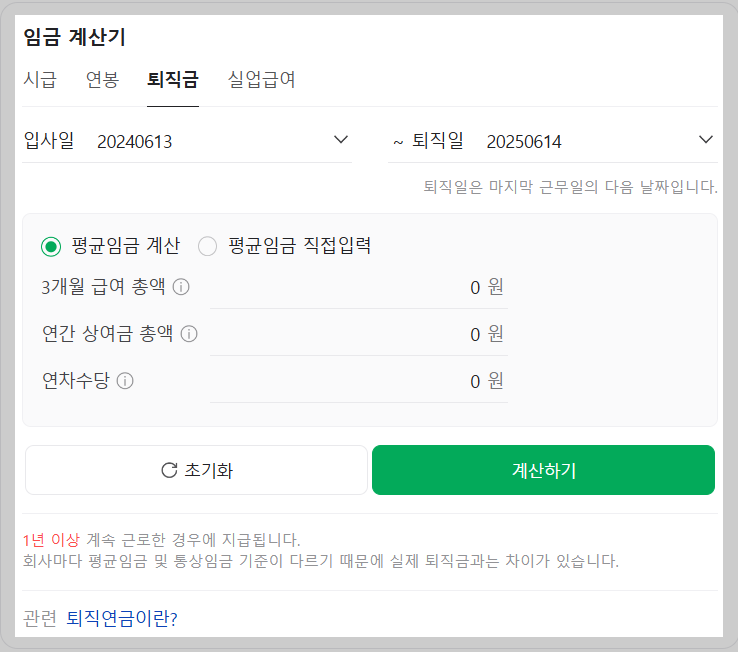738x652 pixels.
Task: Click the 회사마다 평균임금 disclaimer line
Action: click(x=321, y=561)
